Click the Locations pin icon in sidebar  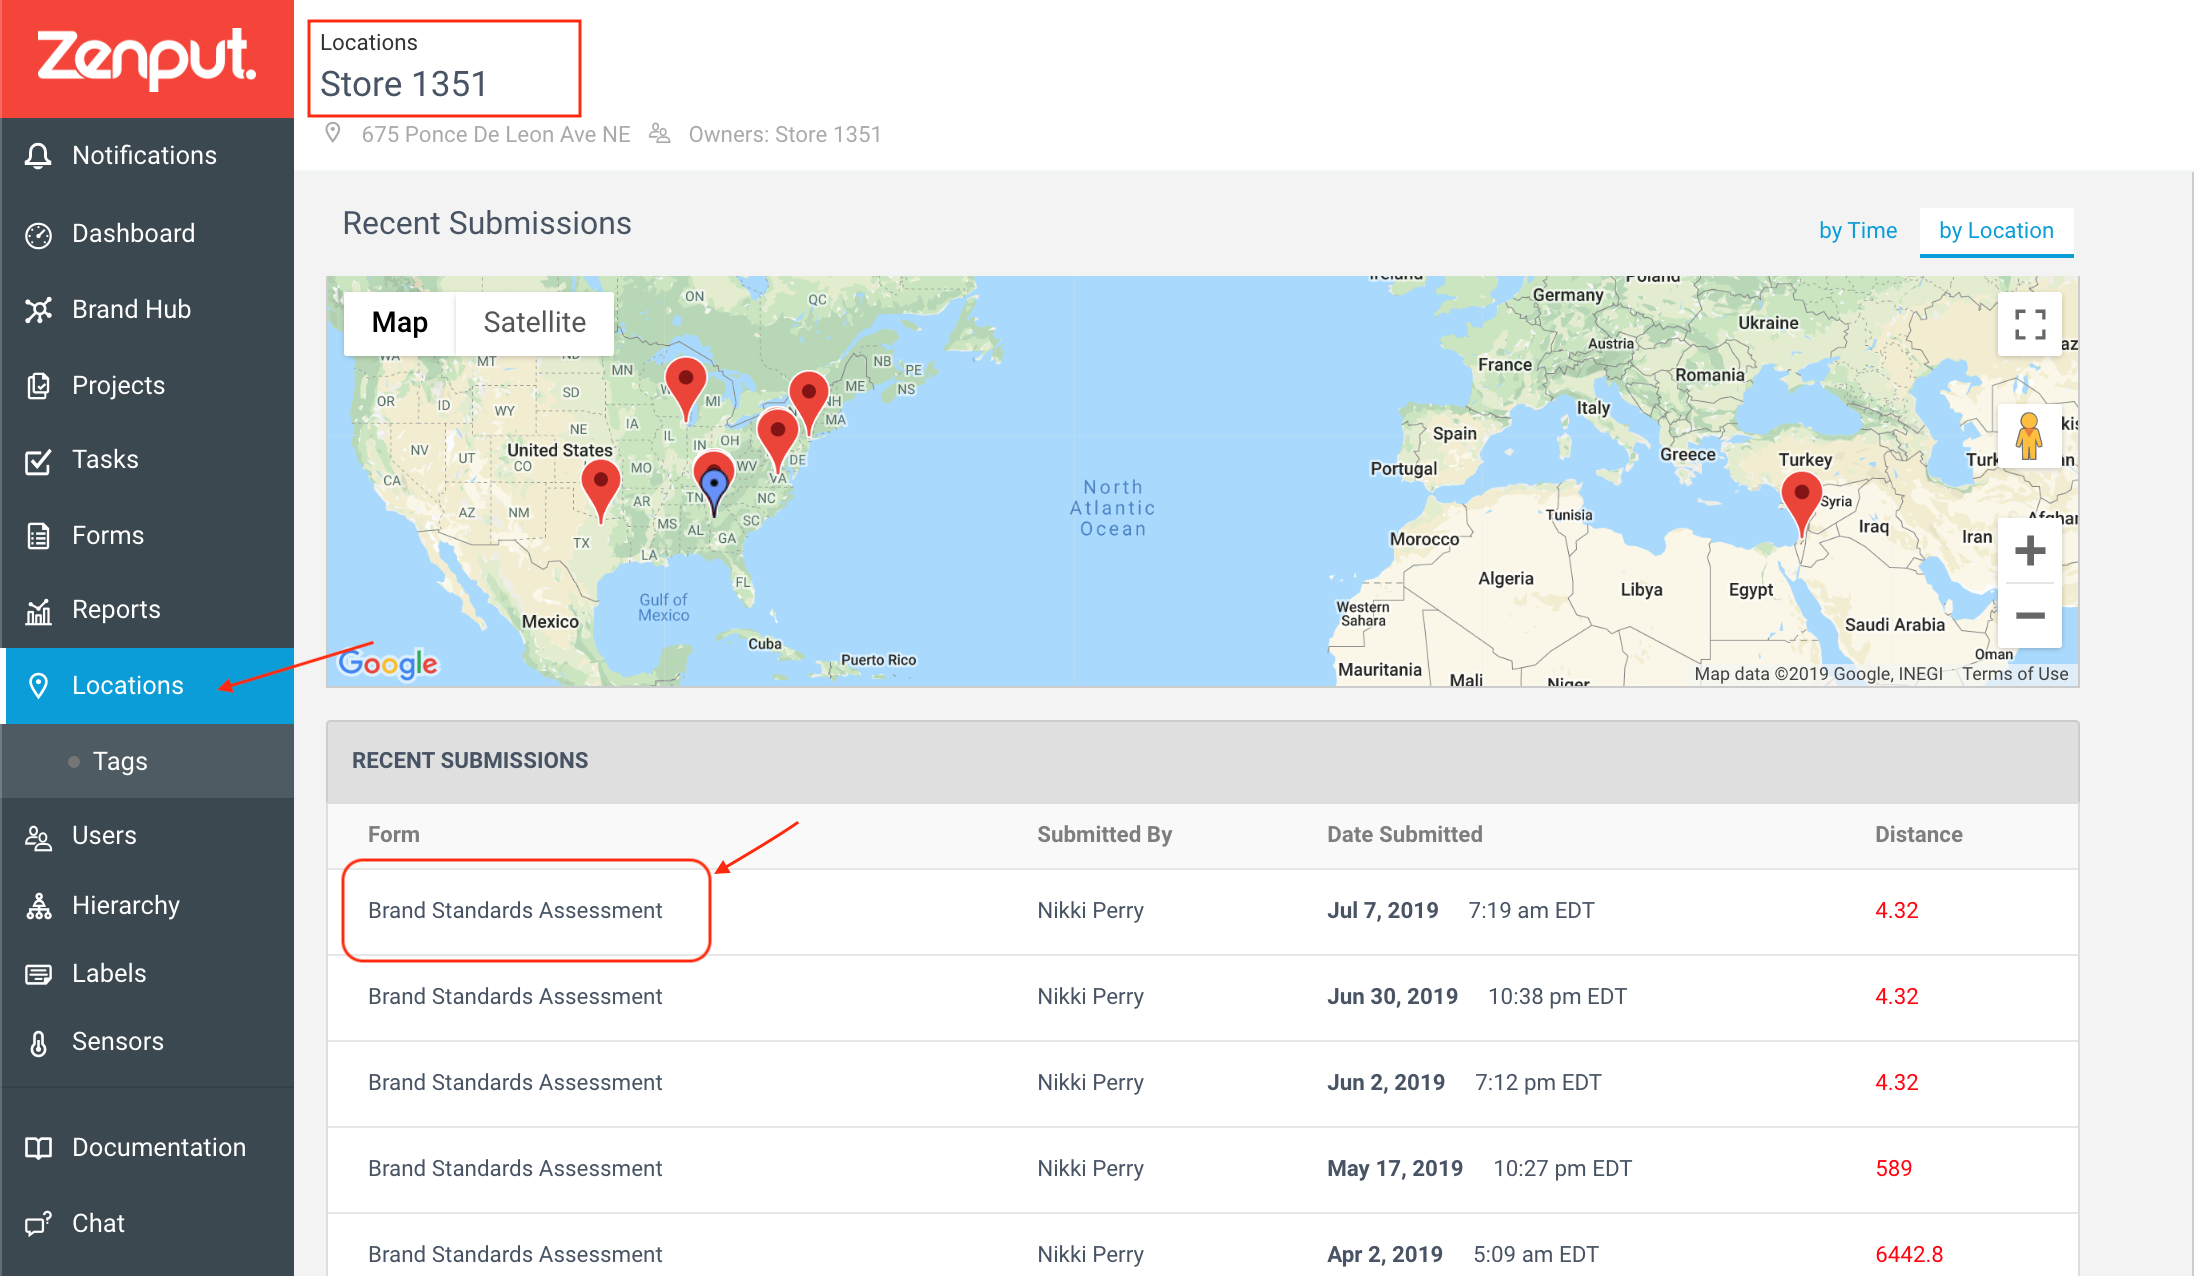coord(38,686)
